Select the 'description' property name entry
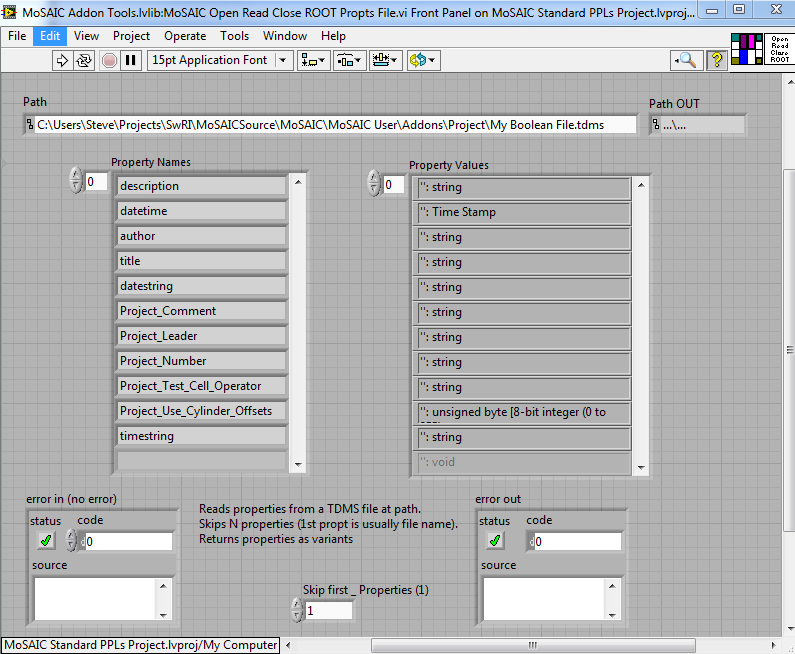The height and width of the screenshot is (654, 795). 201,186
